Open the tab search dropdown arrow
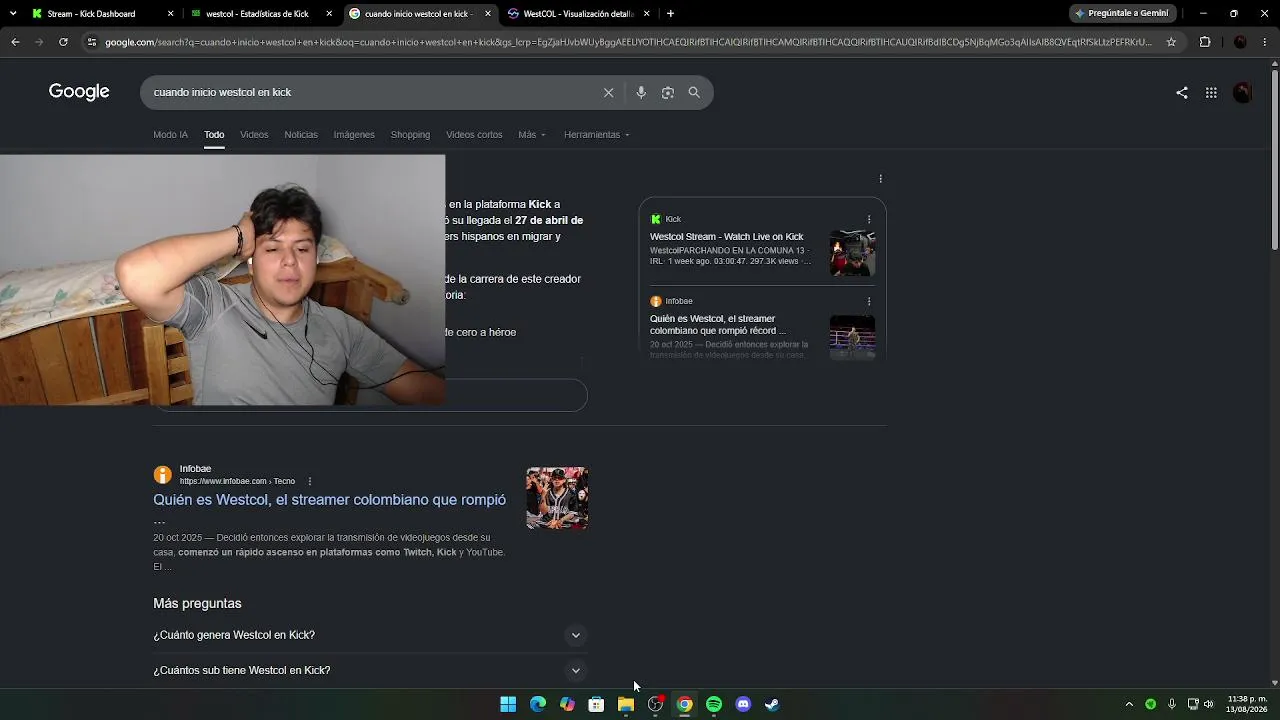 tap(13, 14)
